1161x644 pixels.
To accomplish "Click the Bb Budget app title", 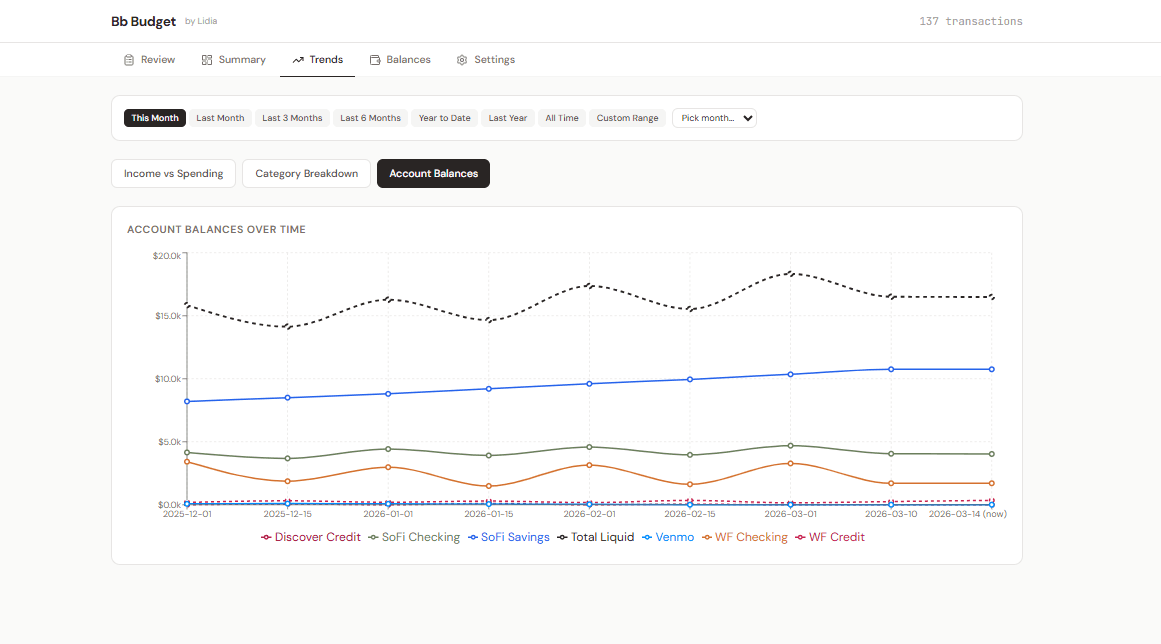I will point(144,21).
